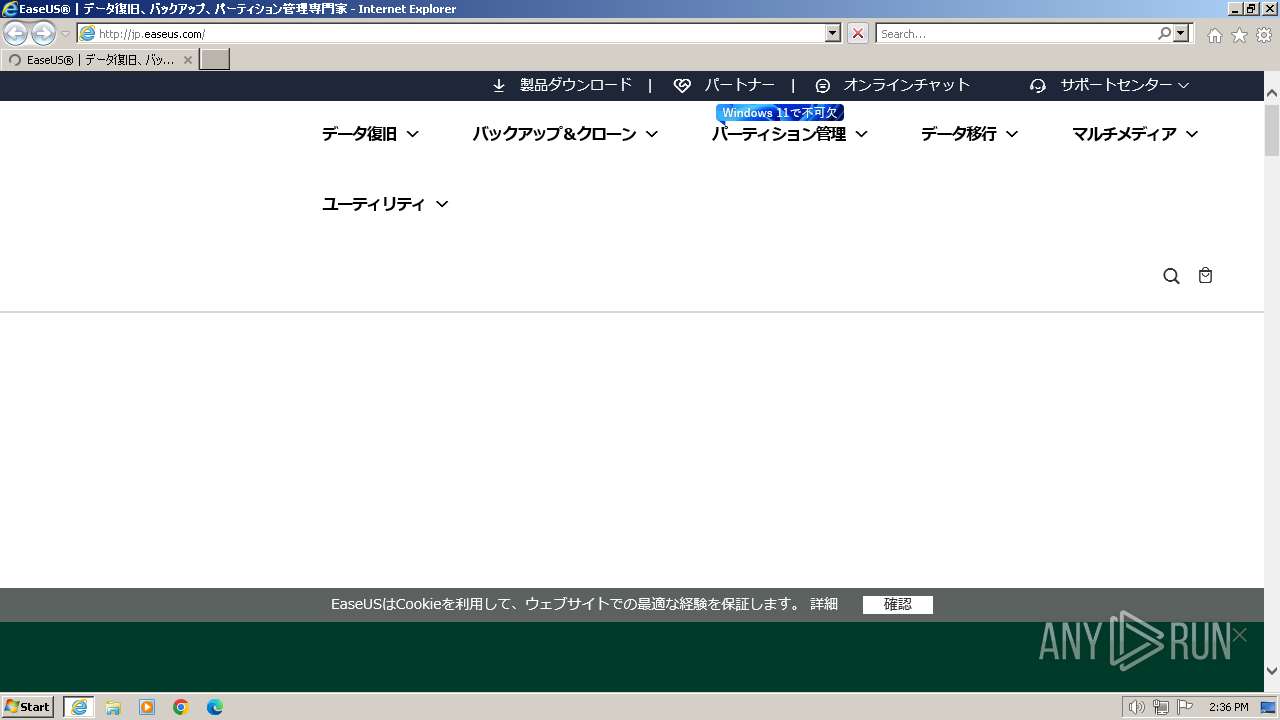Viewport: 1280px width, 720px height.
Task: Click the download arrow icon next to 製品ダウンロード
Action: [499, 86]
